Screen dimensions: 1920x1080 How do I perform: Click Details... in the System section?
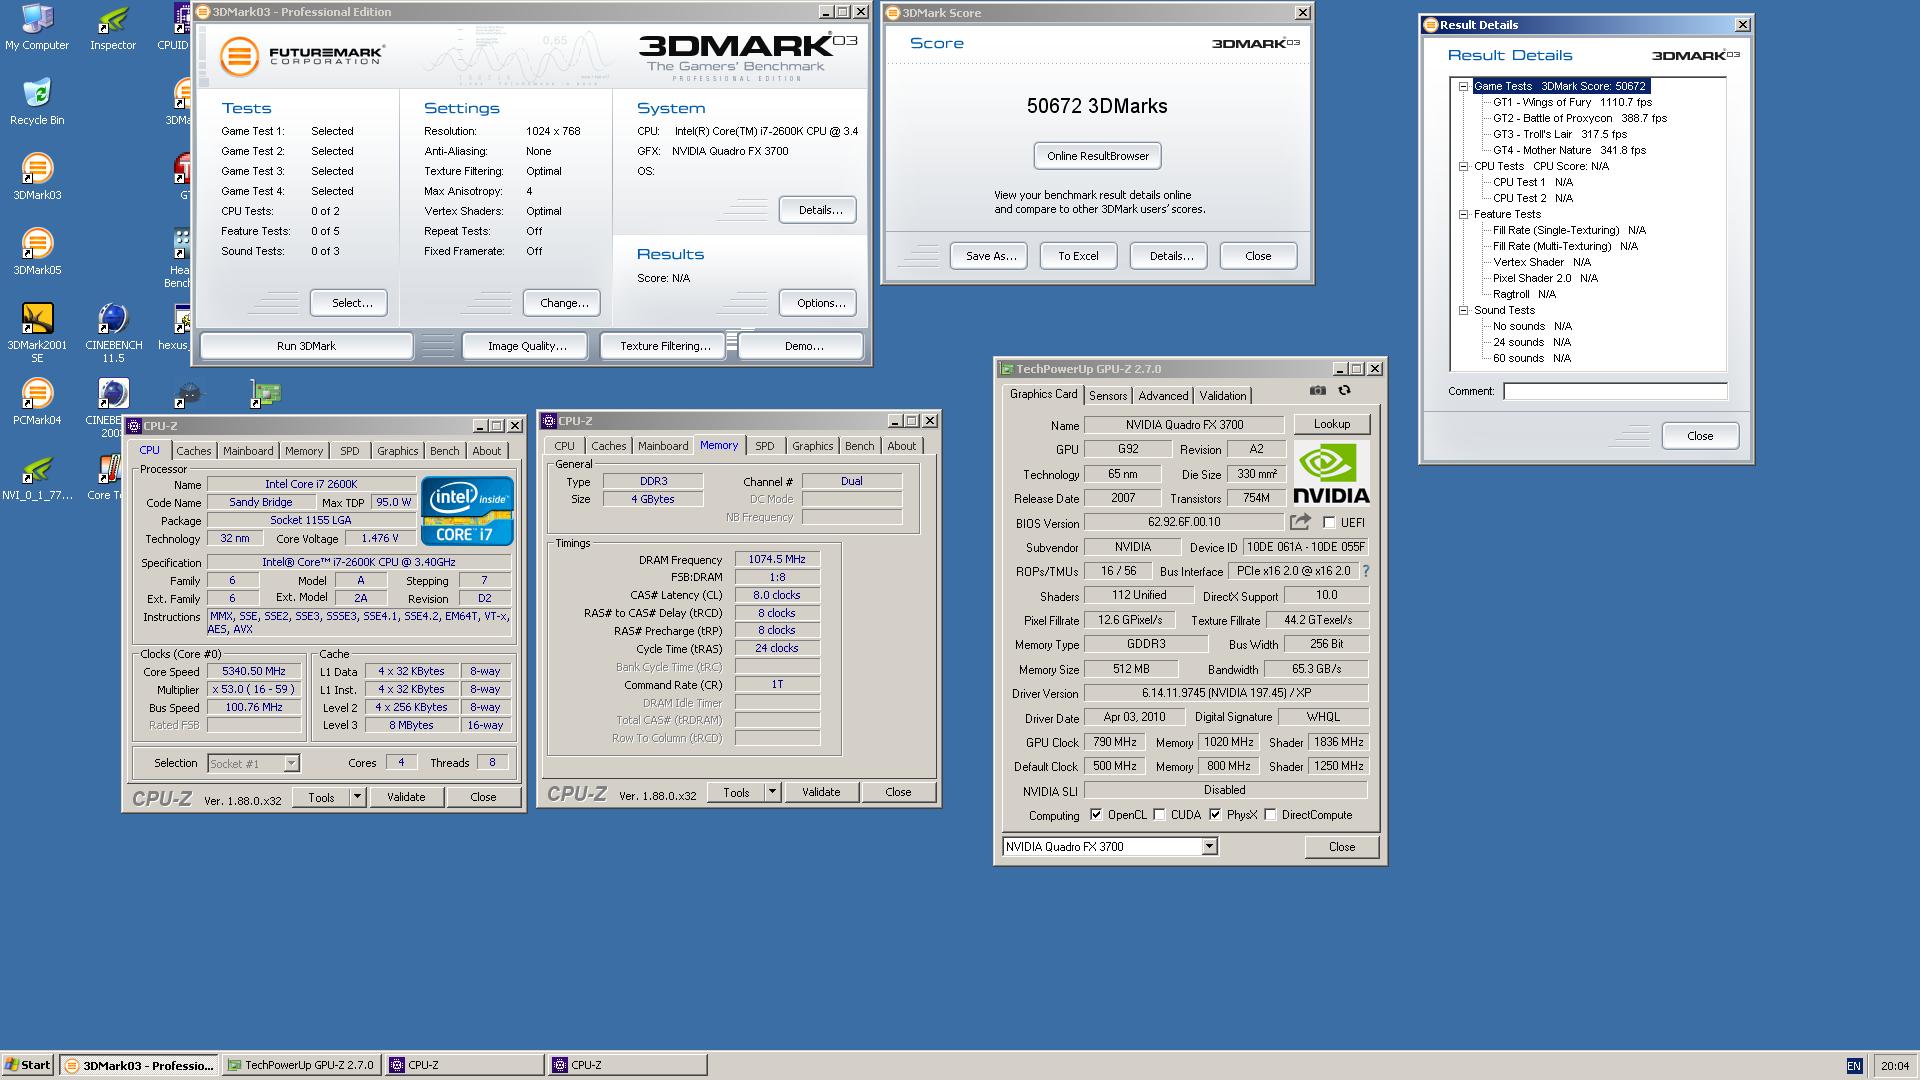[x=820, y=210]
